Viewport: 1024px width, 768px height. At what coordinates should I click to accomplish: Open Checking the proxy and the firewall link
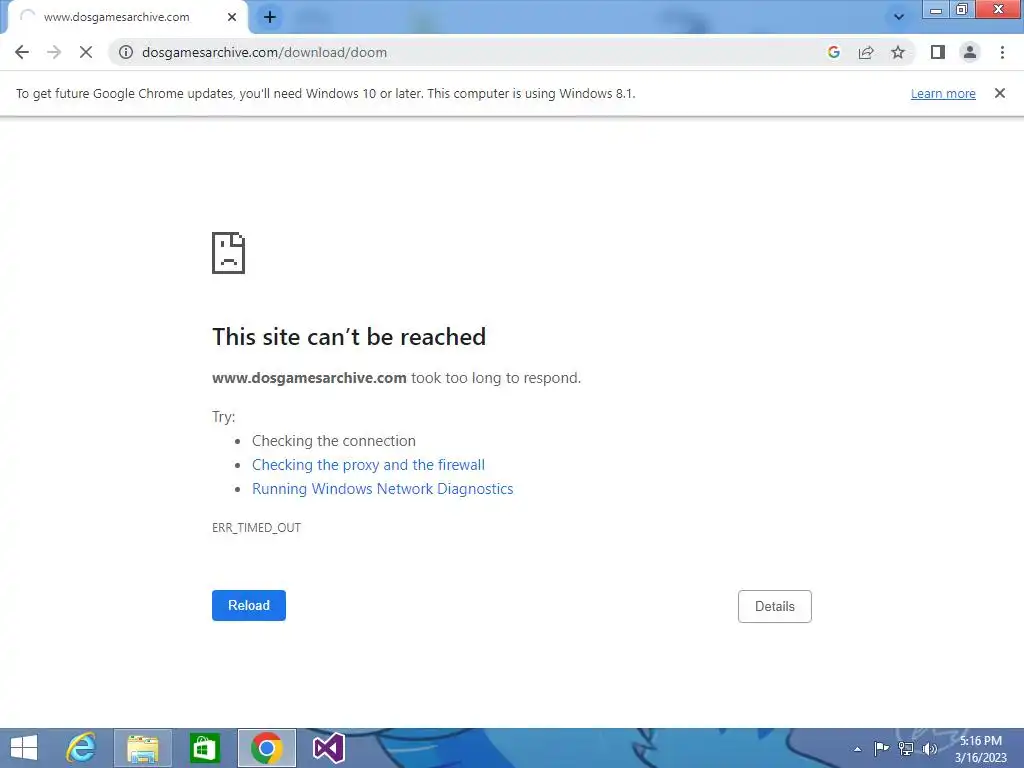[368, 465]
